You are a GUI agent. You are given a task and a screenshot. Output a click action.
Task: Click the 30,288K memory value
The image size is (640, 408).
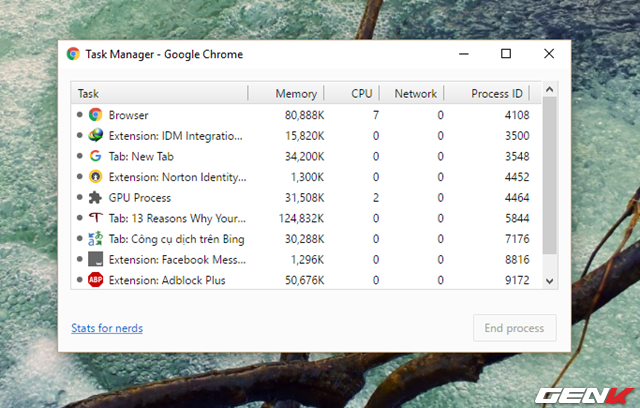click(304, 239)
